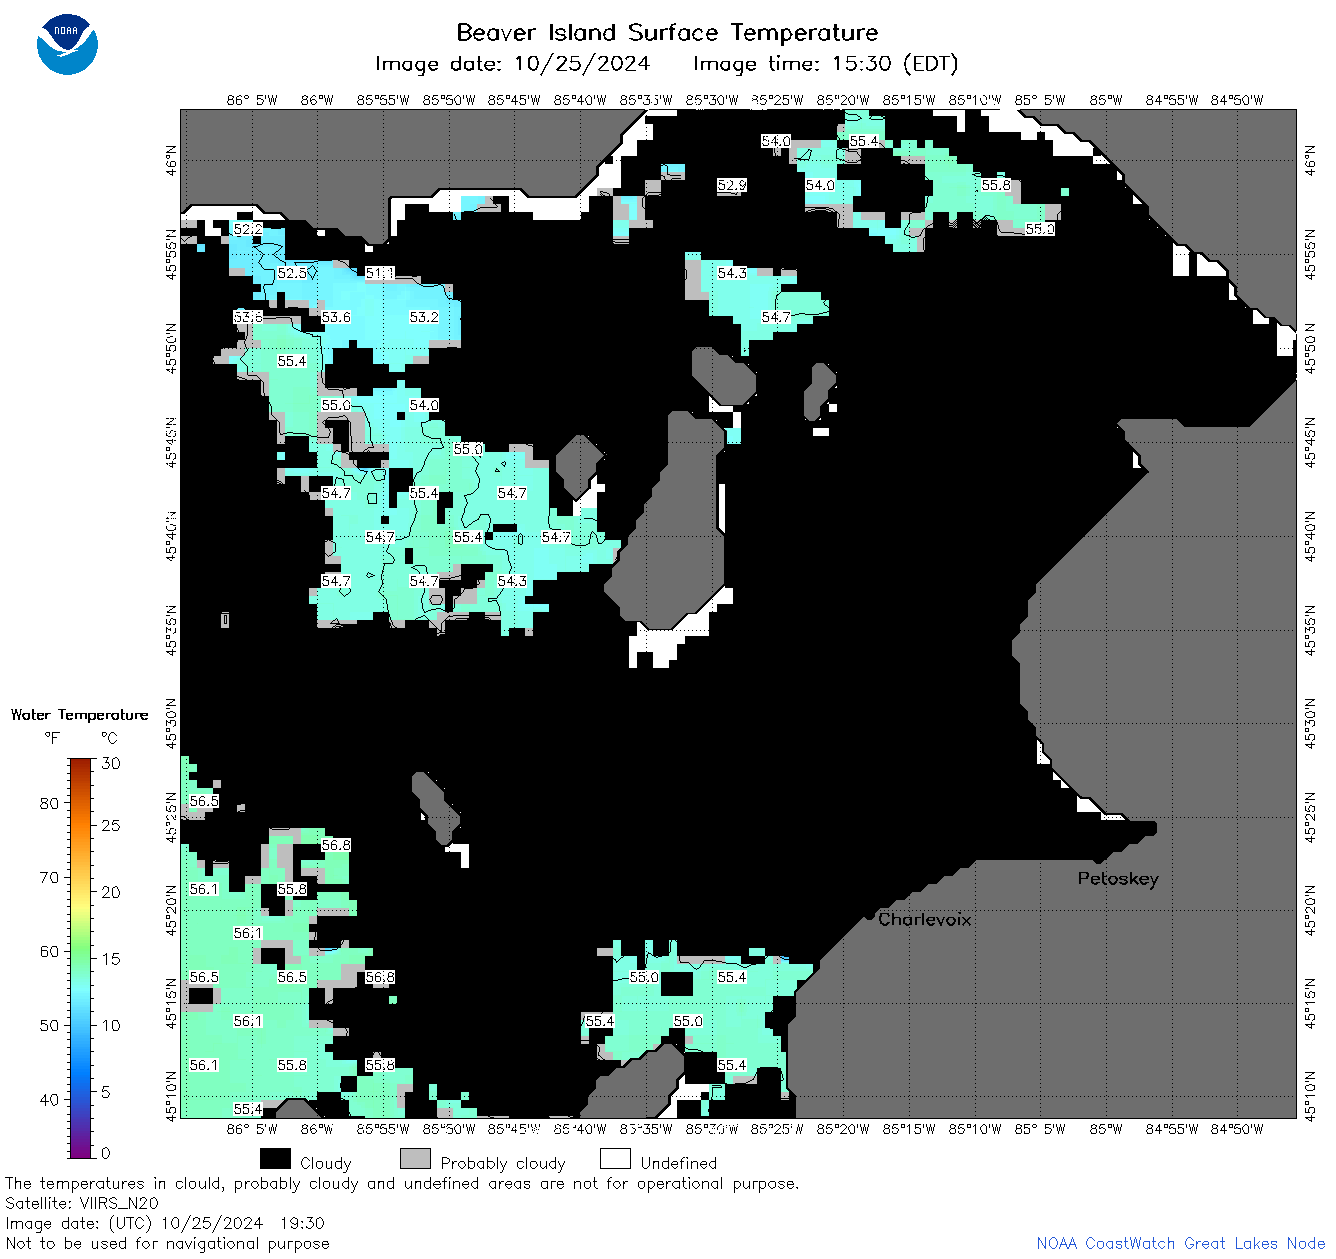Click the 52.2 temperature reading
Screen dimensions: 1336x1259
(248, 229)
